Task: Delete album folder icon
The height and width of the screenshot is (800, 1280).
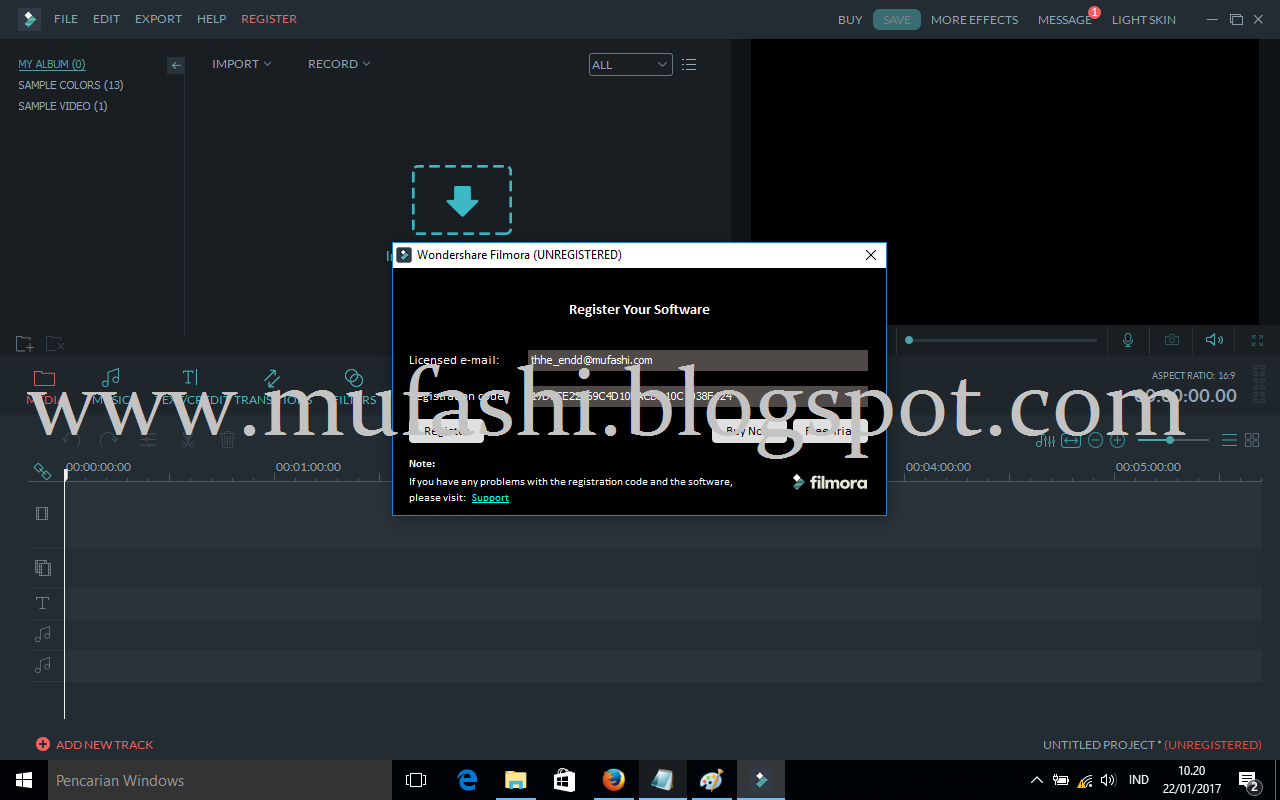Action: pos(55,344)
